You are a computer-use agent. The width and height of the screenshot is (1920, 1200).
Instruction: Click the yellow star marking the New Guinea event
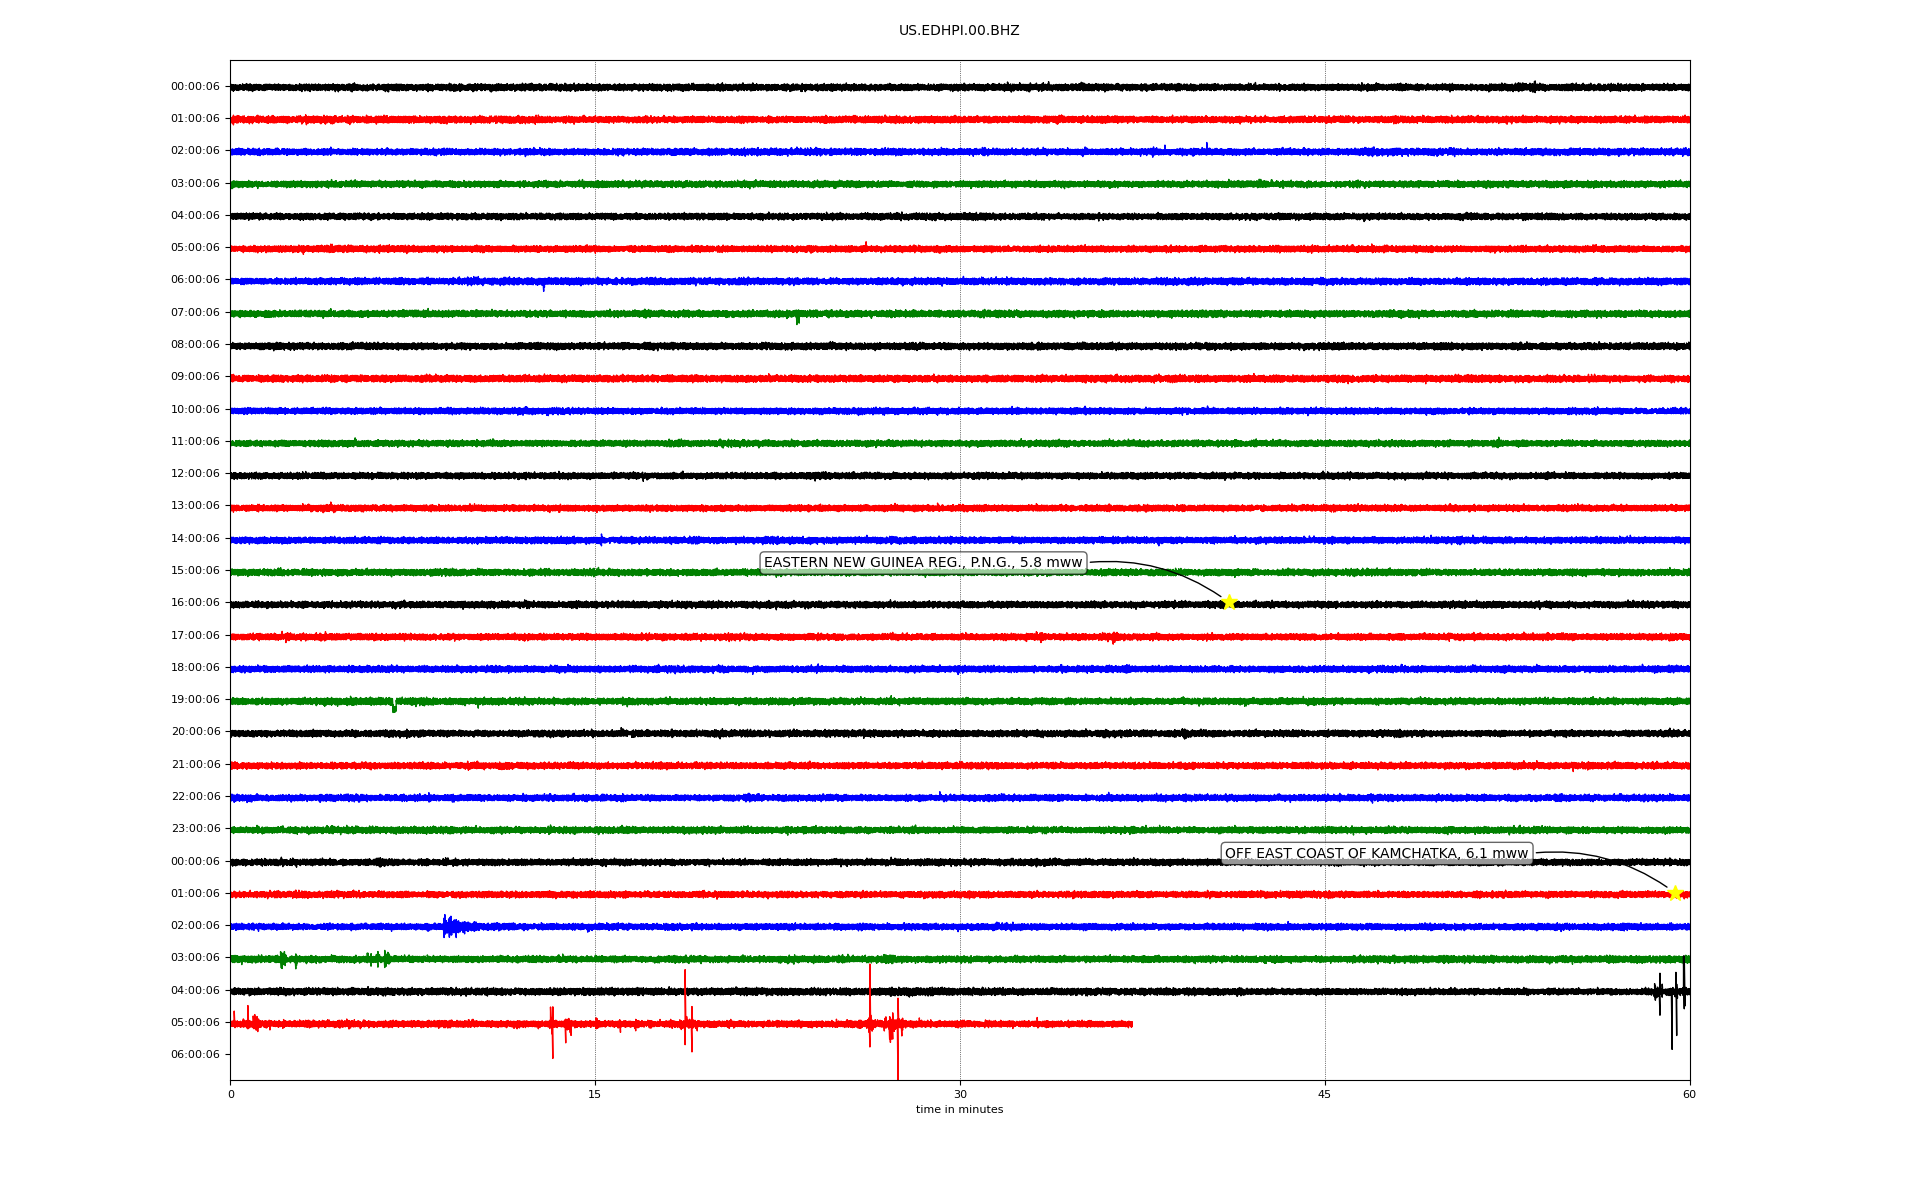point(1229,602)
